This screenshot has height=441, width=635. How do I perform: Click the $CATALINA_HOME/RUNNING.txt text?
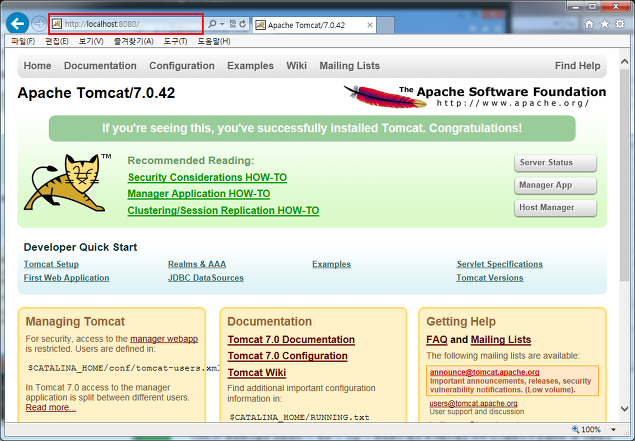click(300, 417)
